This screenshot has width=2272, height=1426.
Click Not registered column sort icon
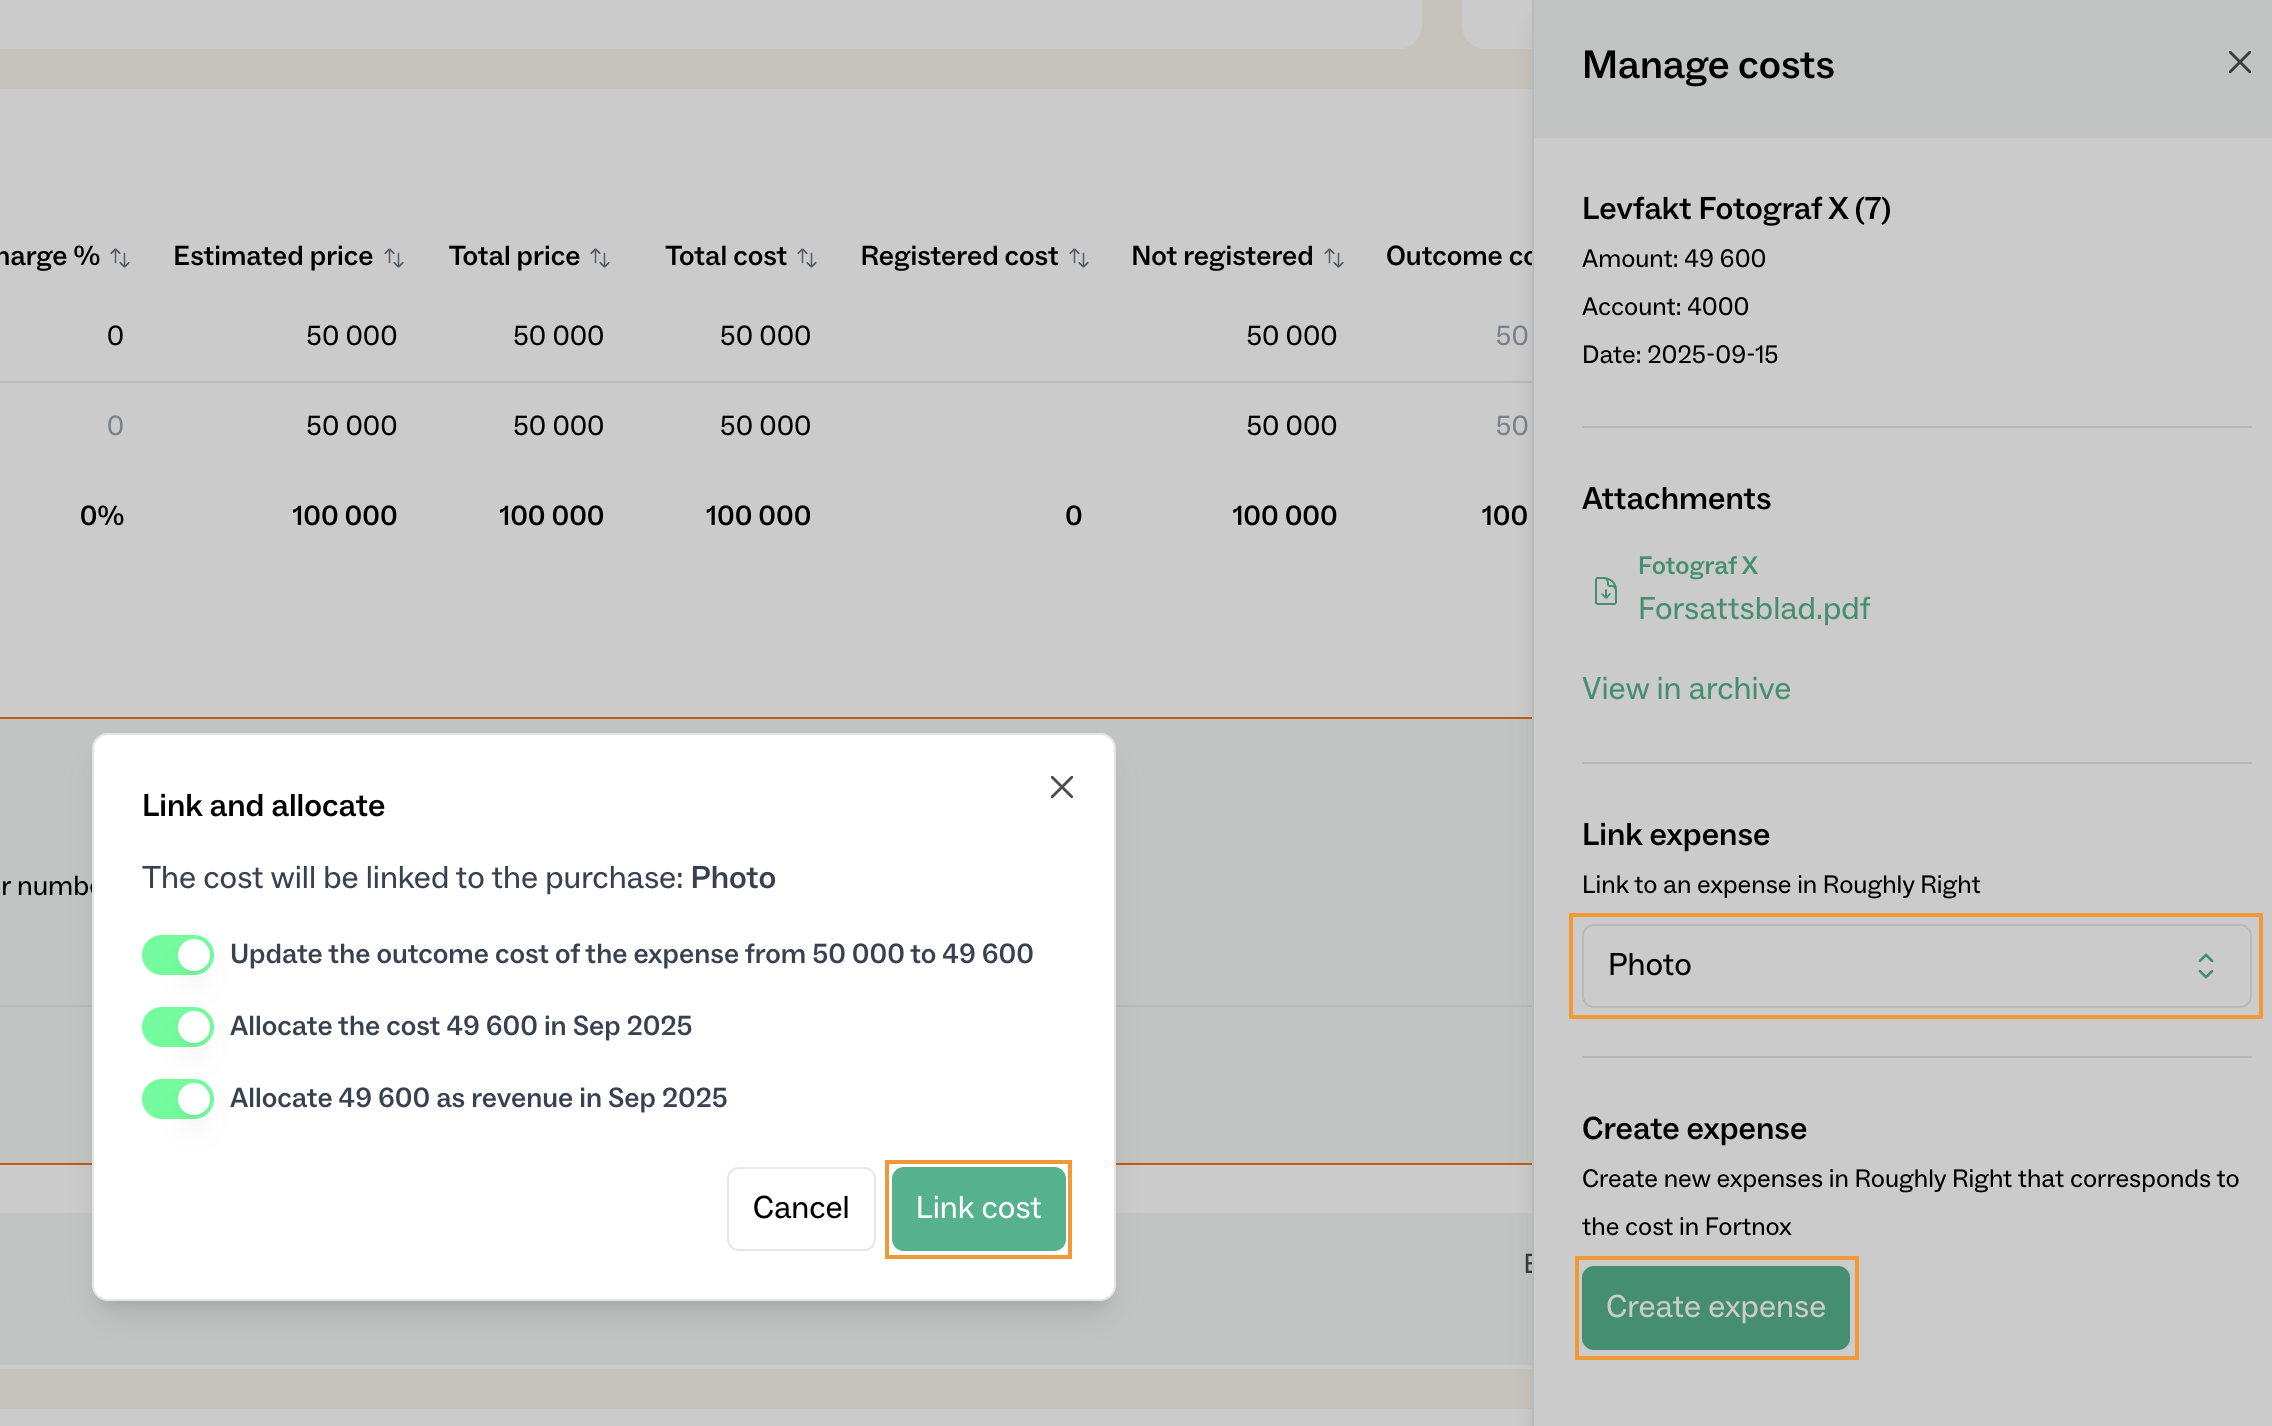click(x=1334, y=258)
